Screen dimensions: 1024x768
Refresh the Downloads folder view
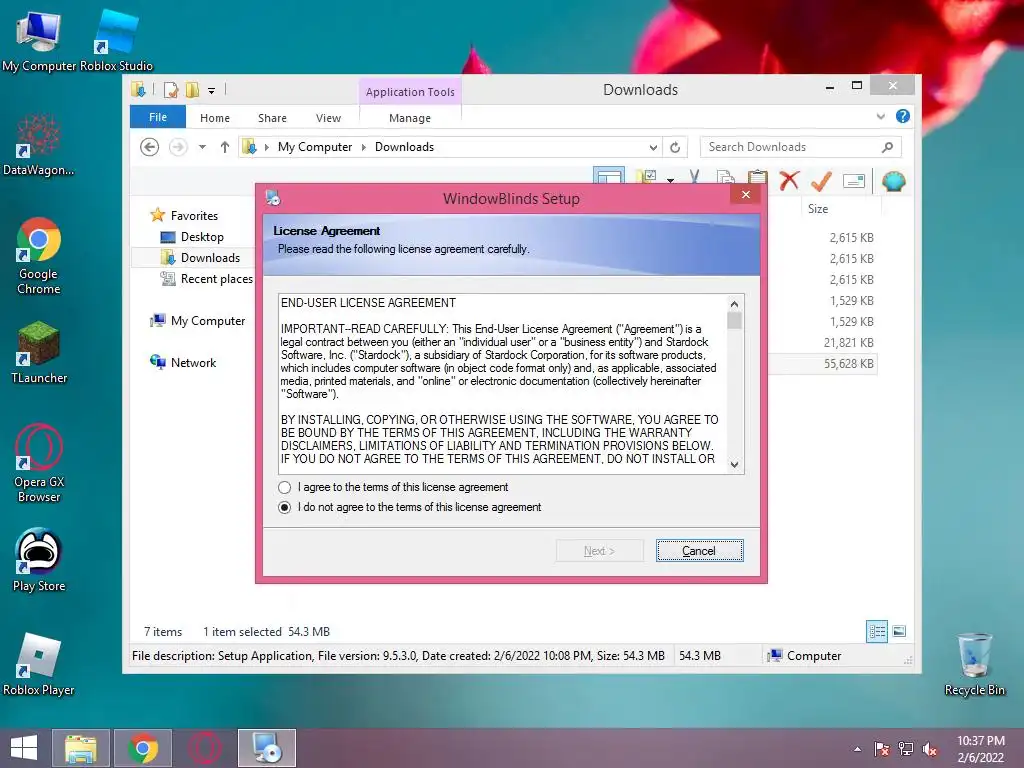click(x=675, y=147)
